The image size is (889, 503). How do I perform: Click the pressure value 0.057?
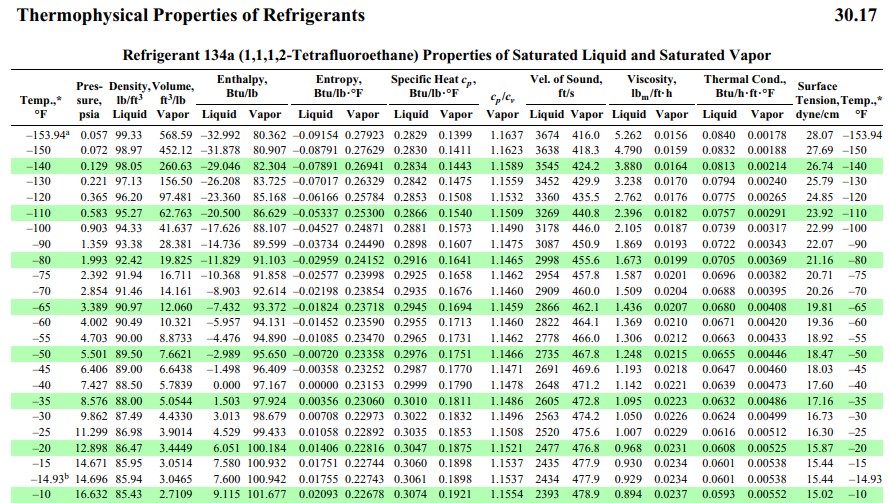[93, 135]
